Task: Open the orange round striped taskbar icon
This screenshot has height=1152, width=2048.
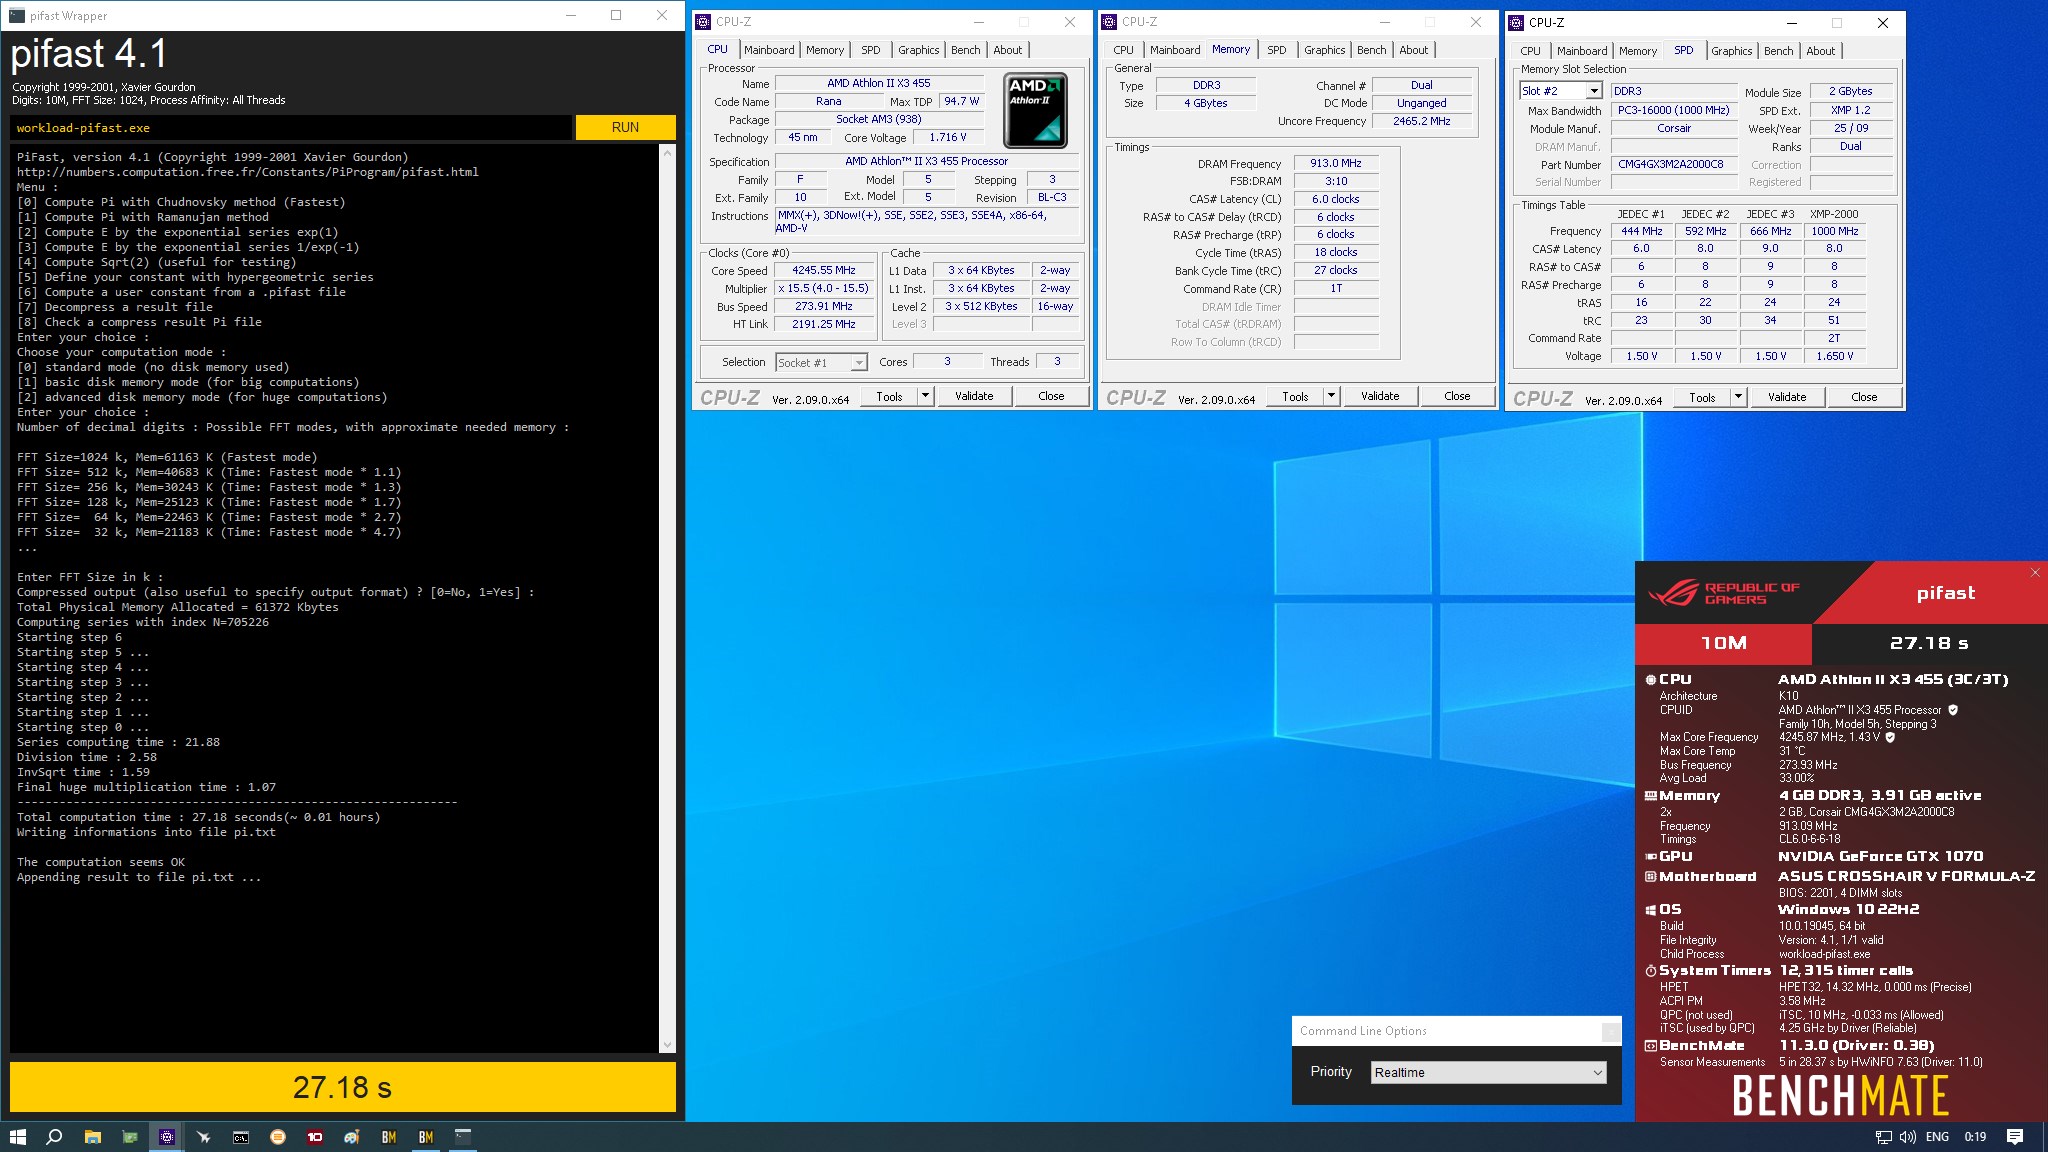Action: [278, 1137]
